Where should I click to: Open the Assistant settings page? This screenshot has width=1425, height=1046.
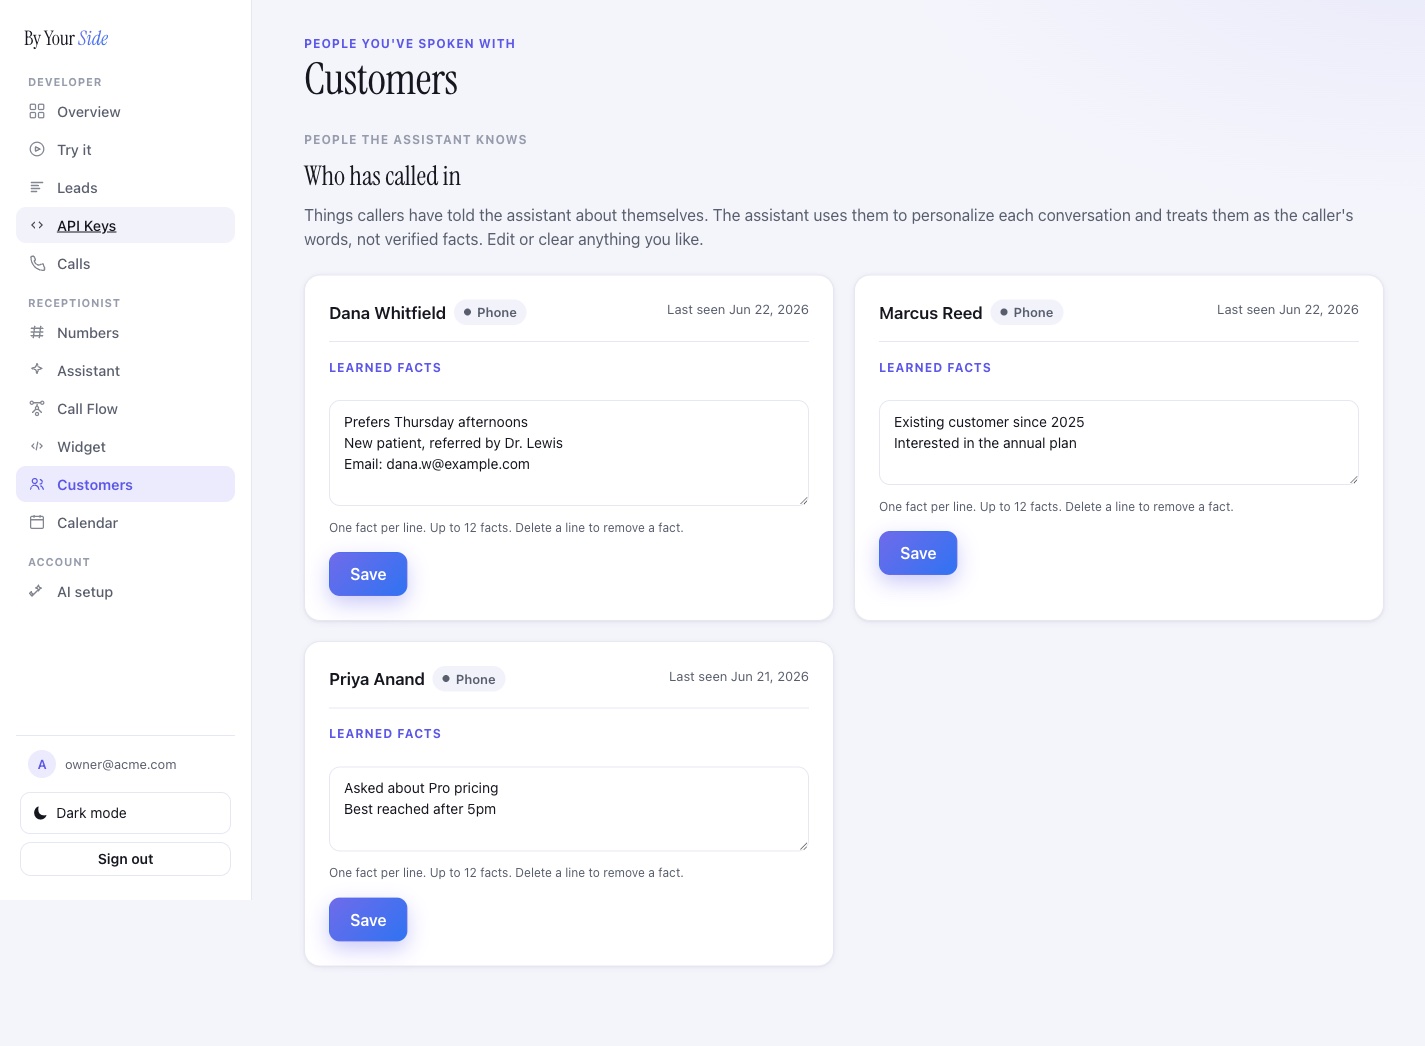click(125, 371)
